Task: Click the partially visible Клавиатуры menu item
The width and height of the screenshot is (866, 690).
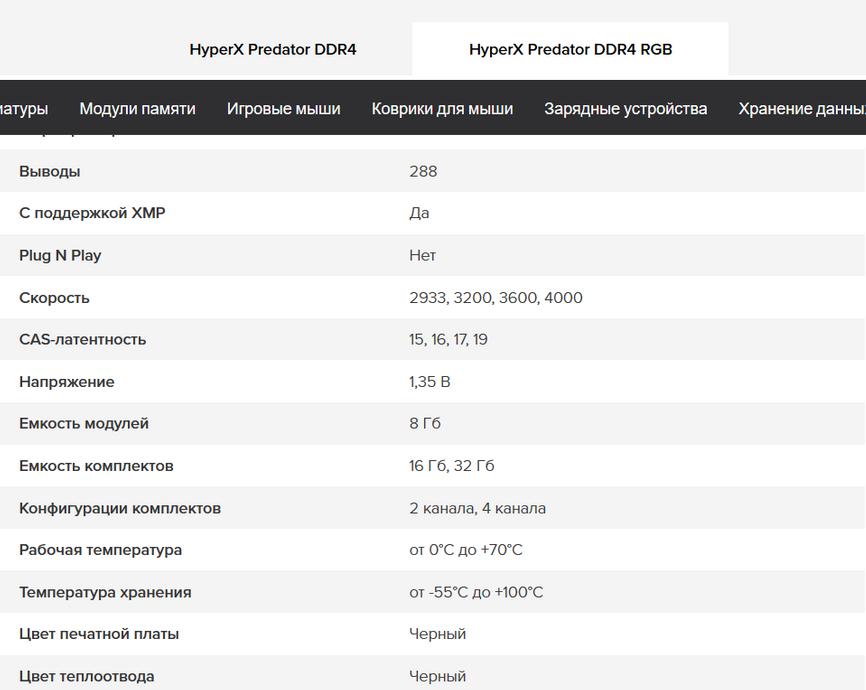Action: [x=24, y=108]
